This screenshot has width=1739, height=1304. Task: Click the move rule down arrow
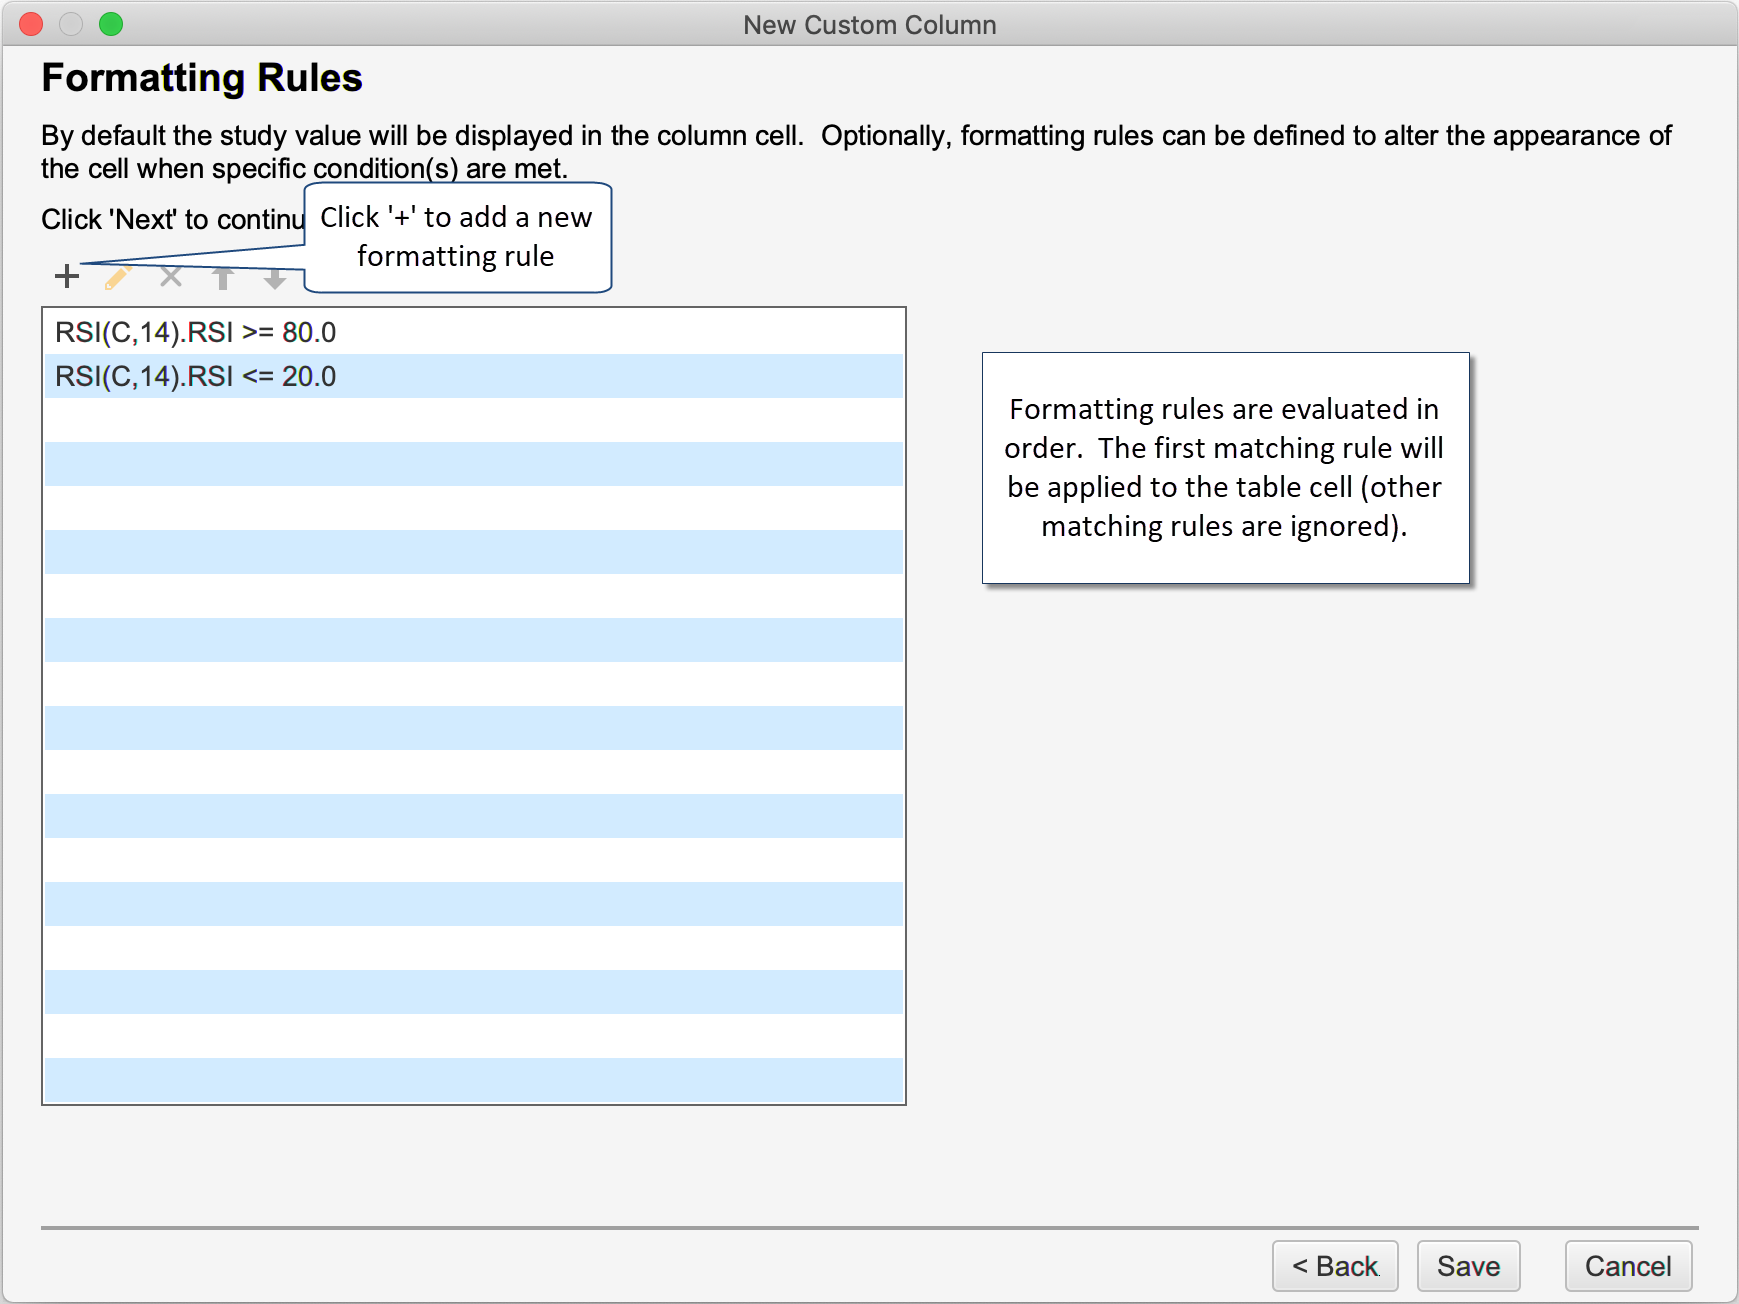point(275,279)
